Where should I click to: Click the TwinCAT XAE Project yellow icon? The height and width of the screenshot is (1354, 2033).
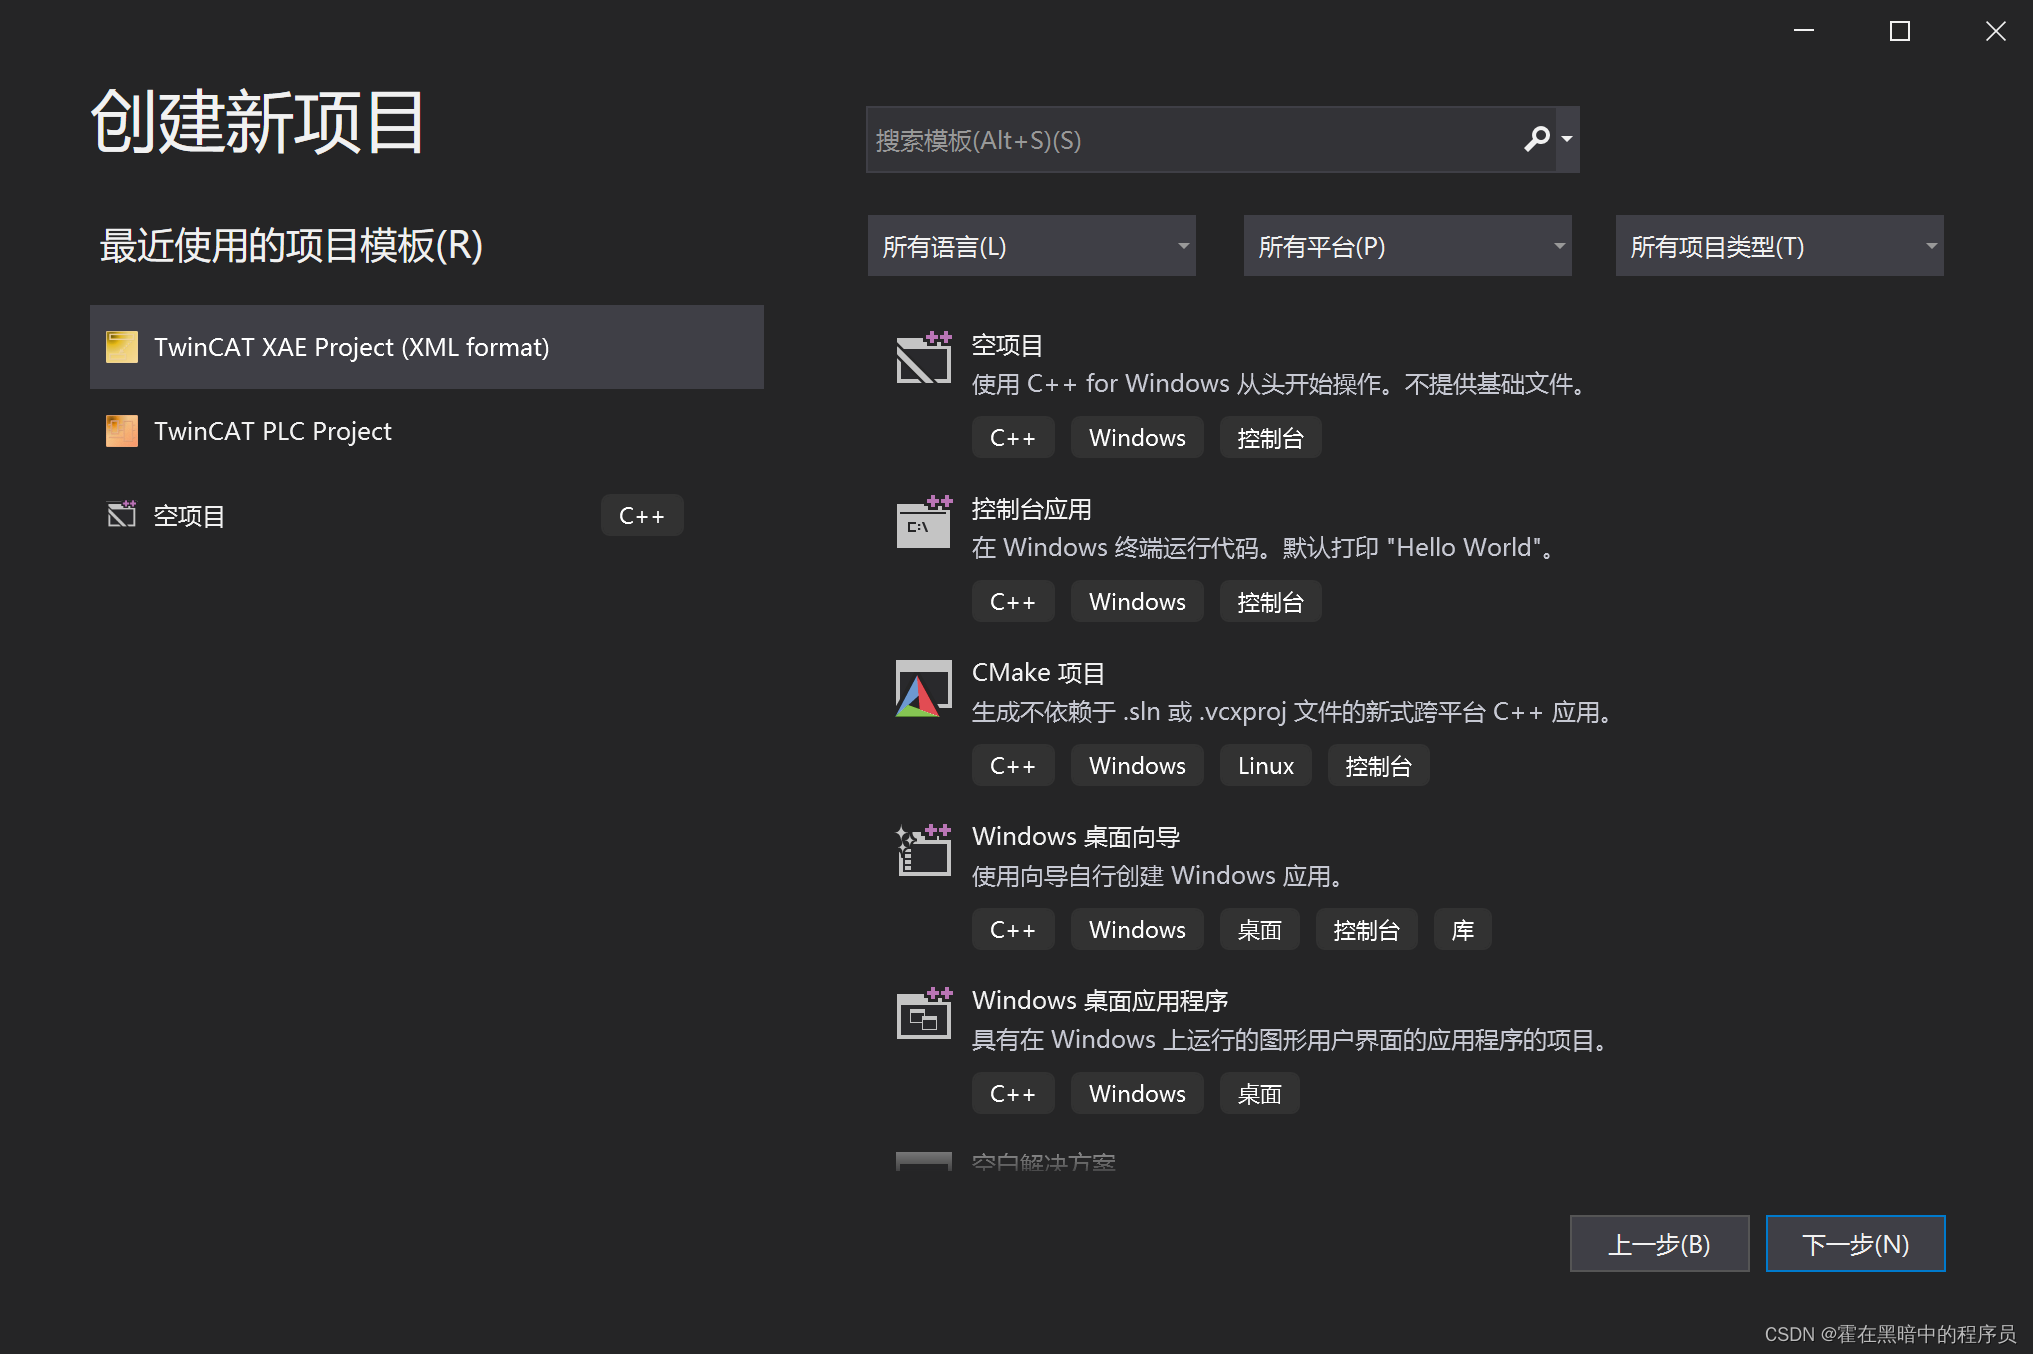click(x=122, y=347)
